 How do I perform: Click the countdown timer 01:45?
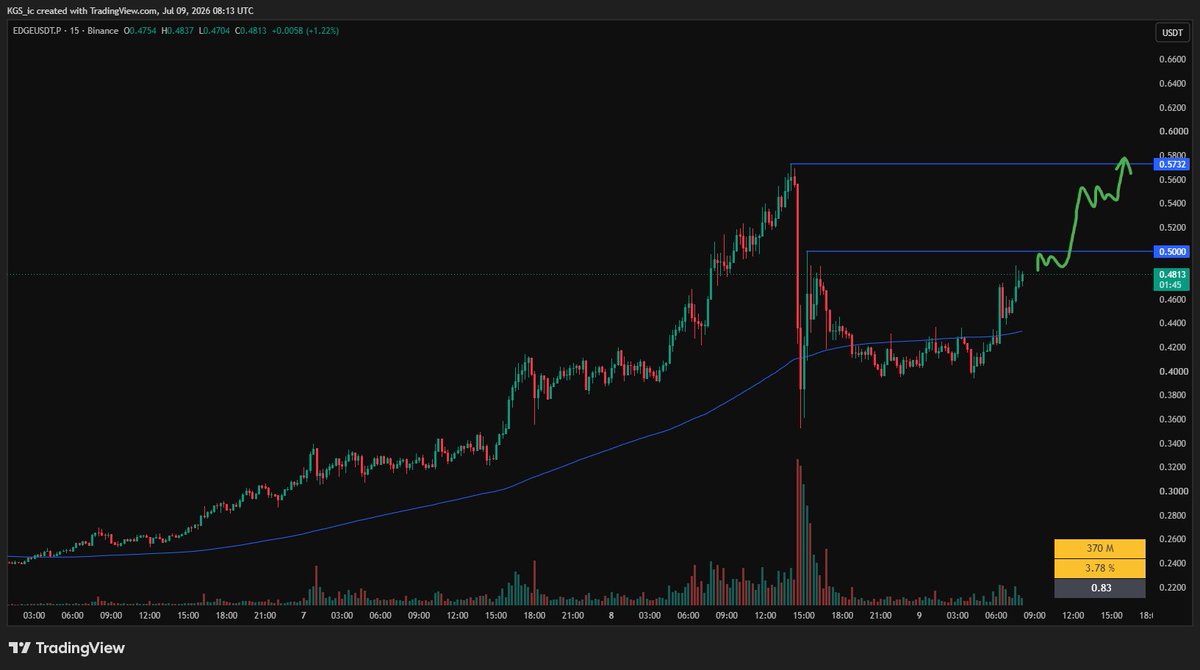click(x=1170, y=285)
